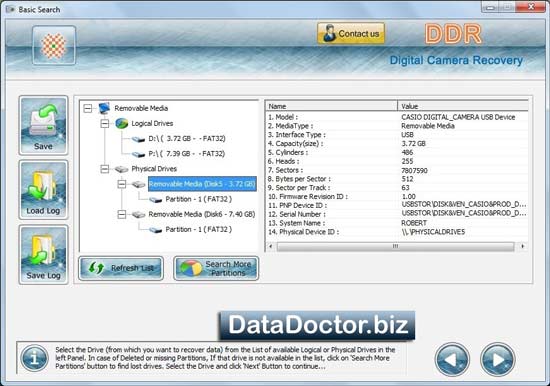Click the Refresh List button
The image size is (550, 386).
pyautogui.click(x=121, y=268)
